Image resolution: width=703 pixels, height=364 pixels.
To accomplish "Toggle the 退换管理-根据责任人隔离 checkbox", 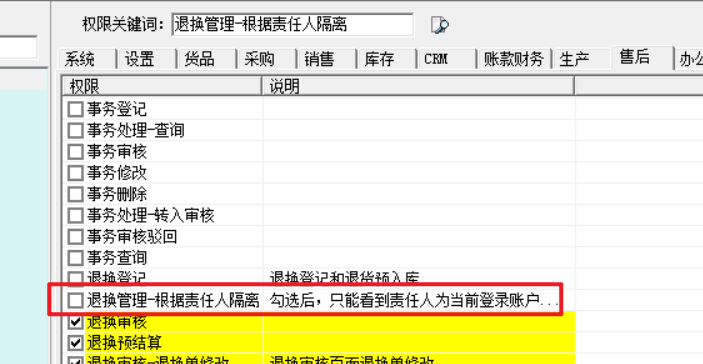I will tap(75, 300).
